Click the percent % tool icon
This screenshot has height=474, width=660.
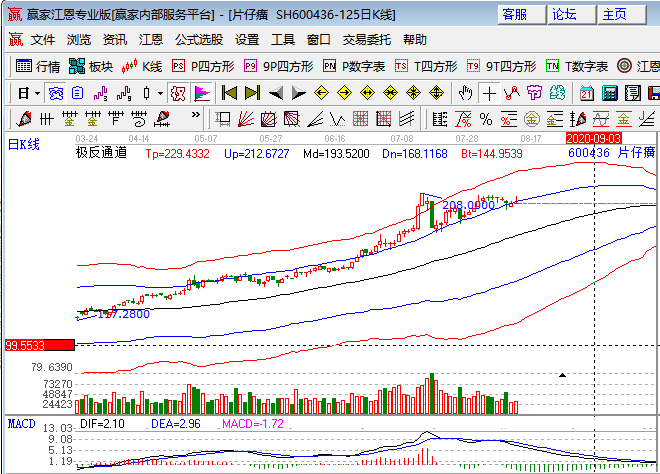pyautogui.click(x=486, y=120)
